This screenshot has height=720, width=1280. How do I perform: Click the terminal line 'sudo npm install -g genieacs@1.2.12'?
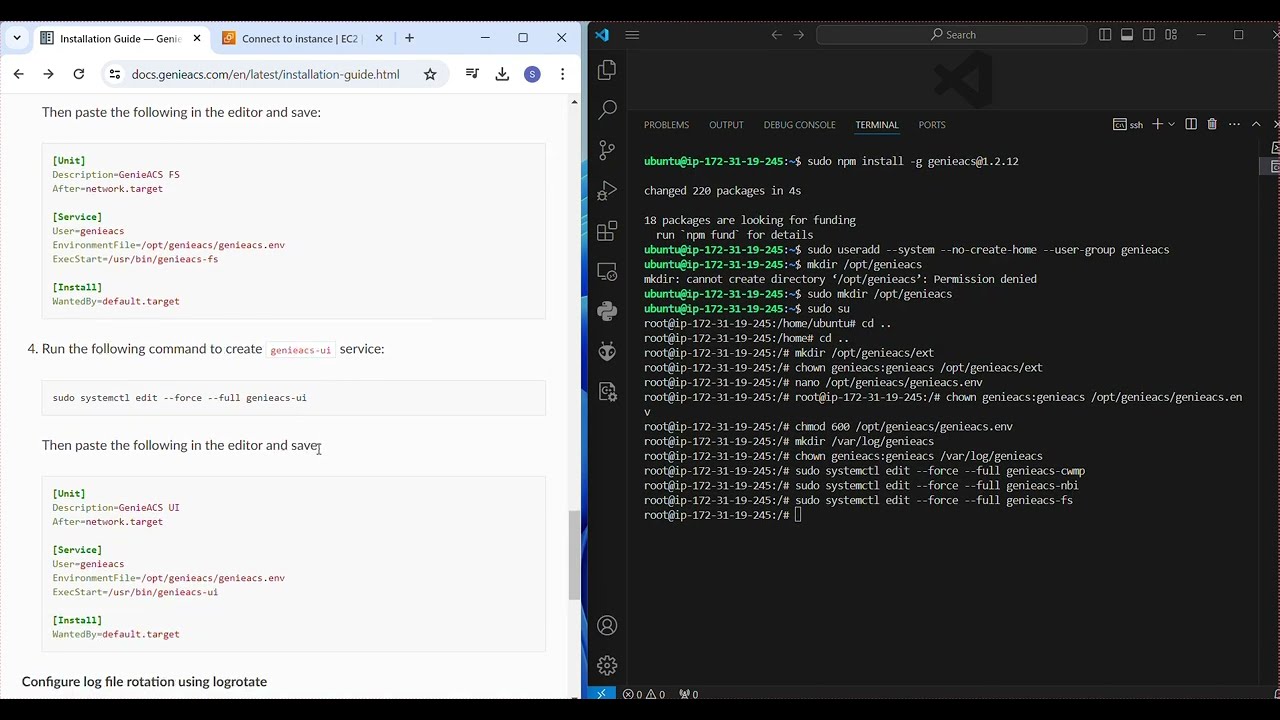pos(912,161)
